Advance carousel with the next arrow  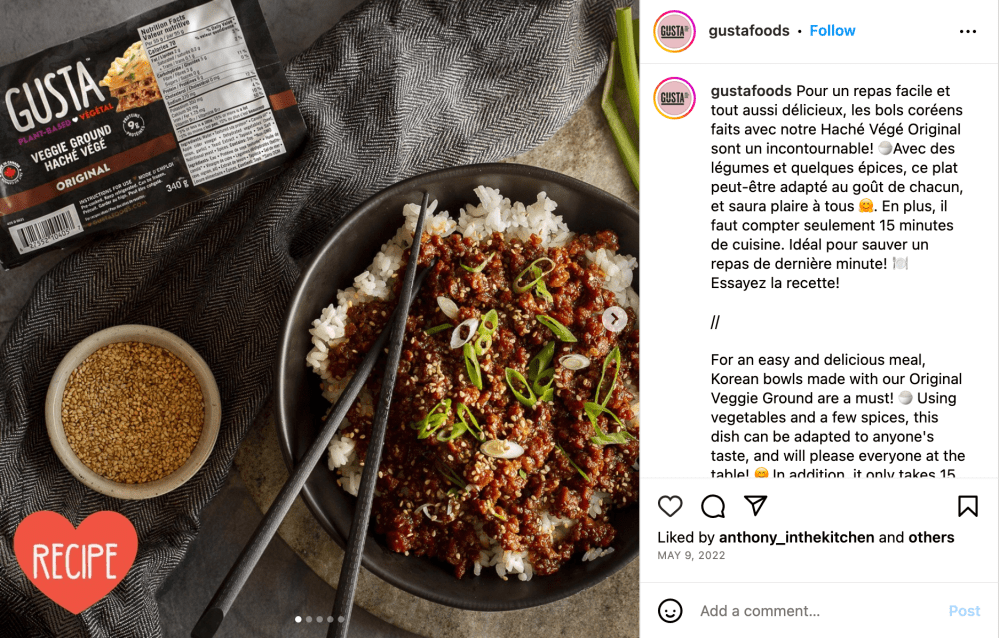(614, 318)
